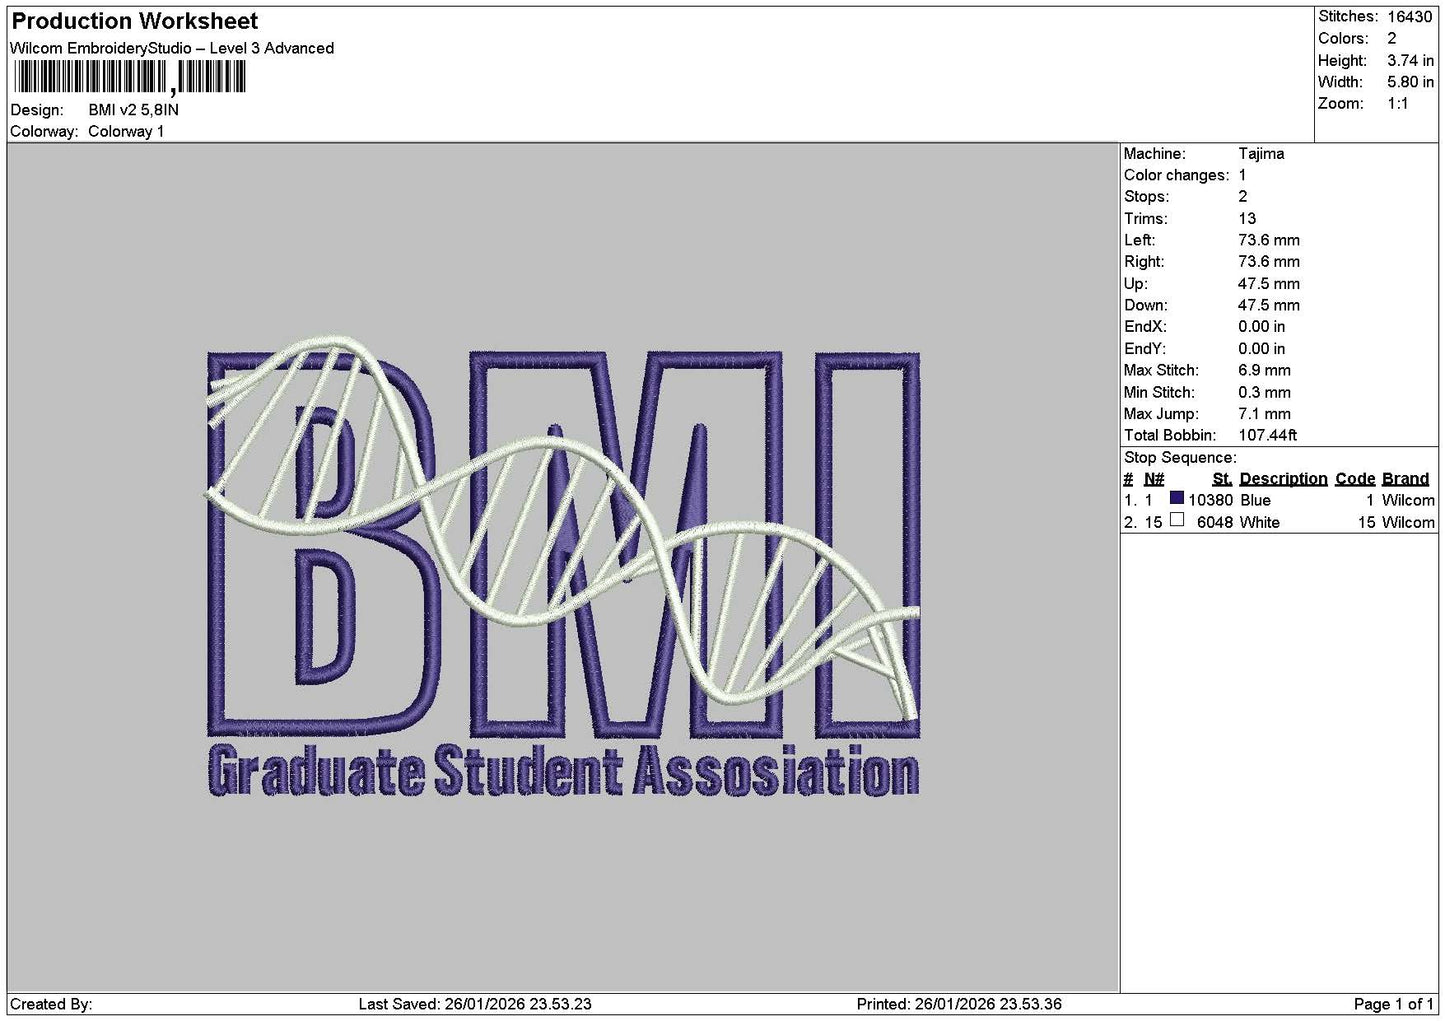Screen dimensions: 1445x1021
Task: Click the Blue thread color swatch
Action: tap(1177, 498)
